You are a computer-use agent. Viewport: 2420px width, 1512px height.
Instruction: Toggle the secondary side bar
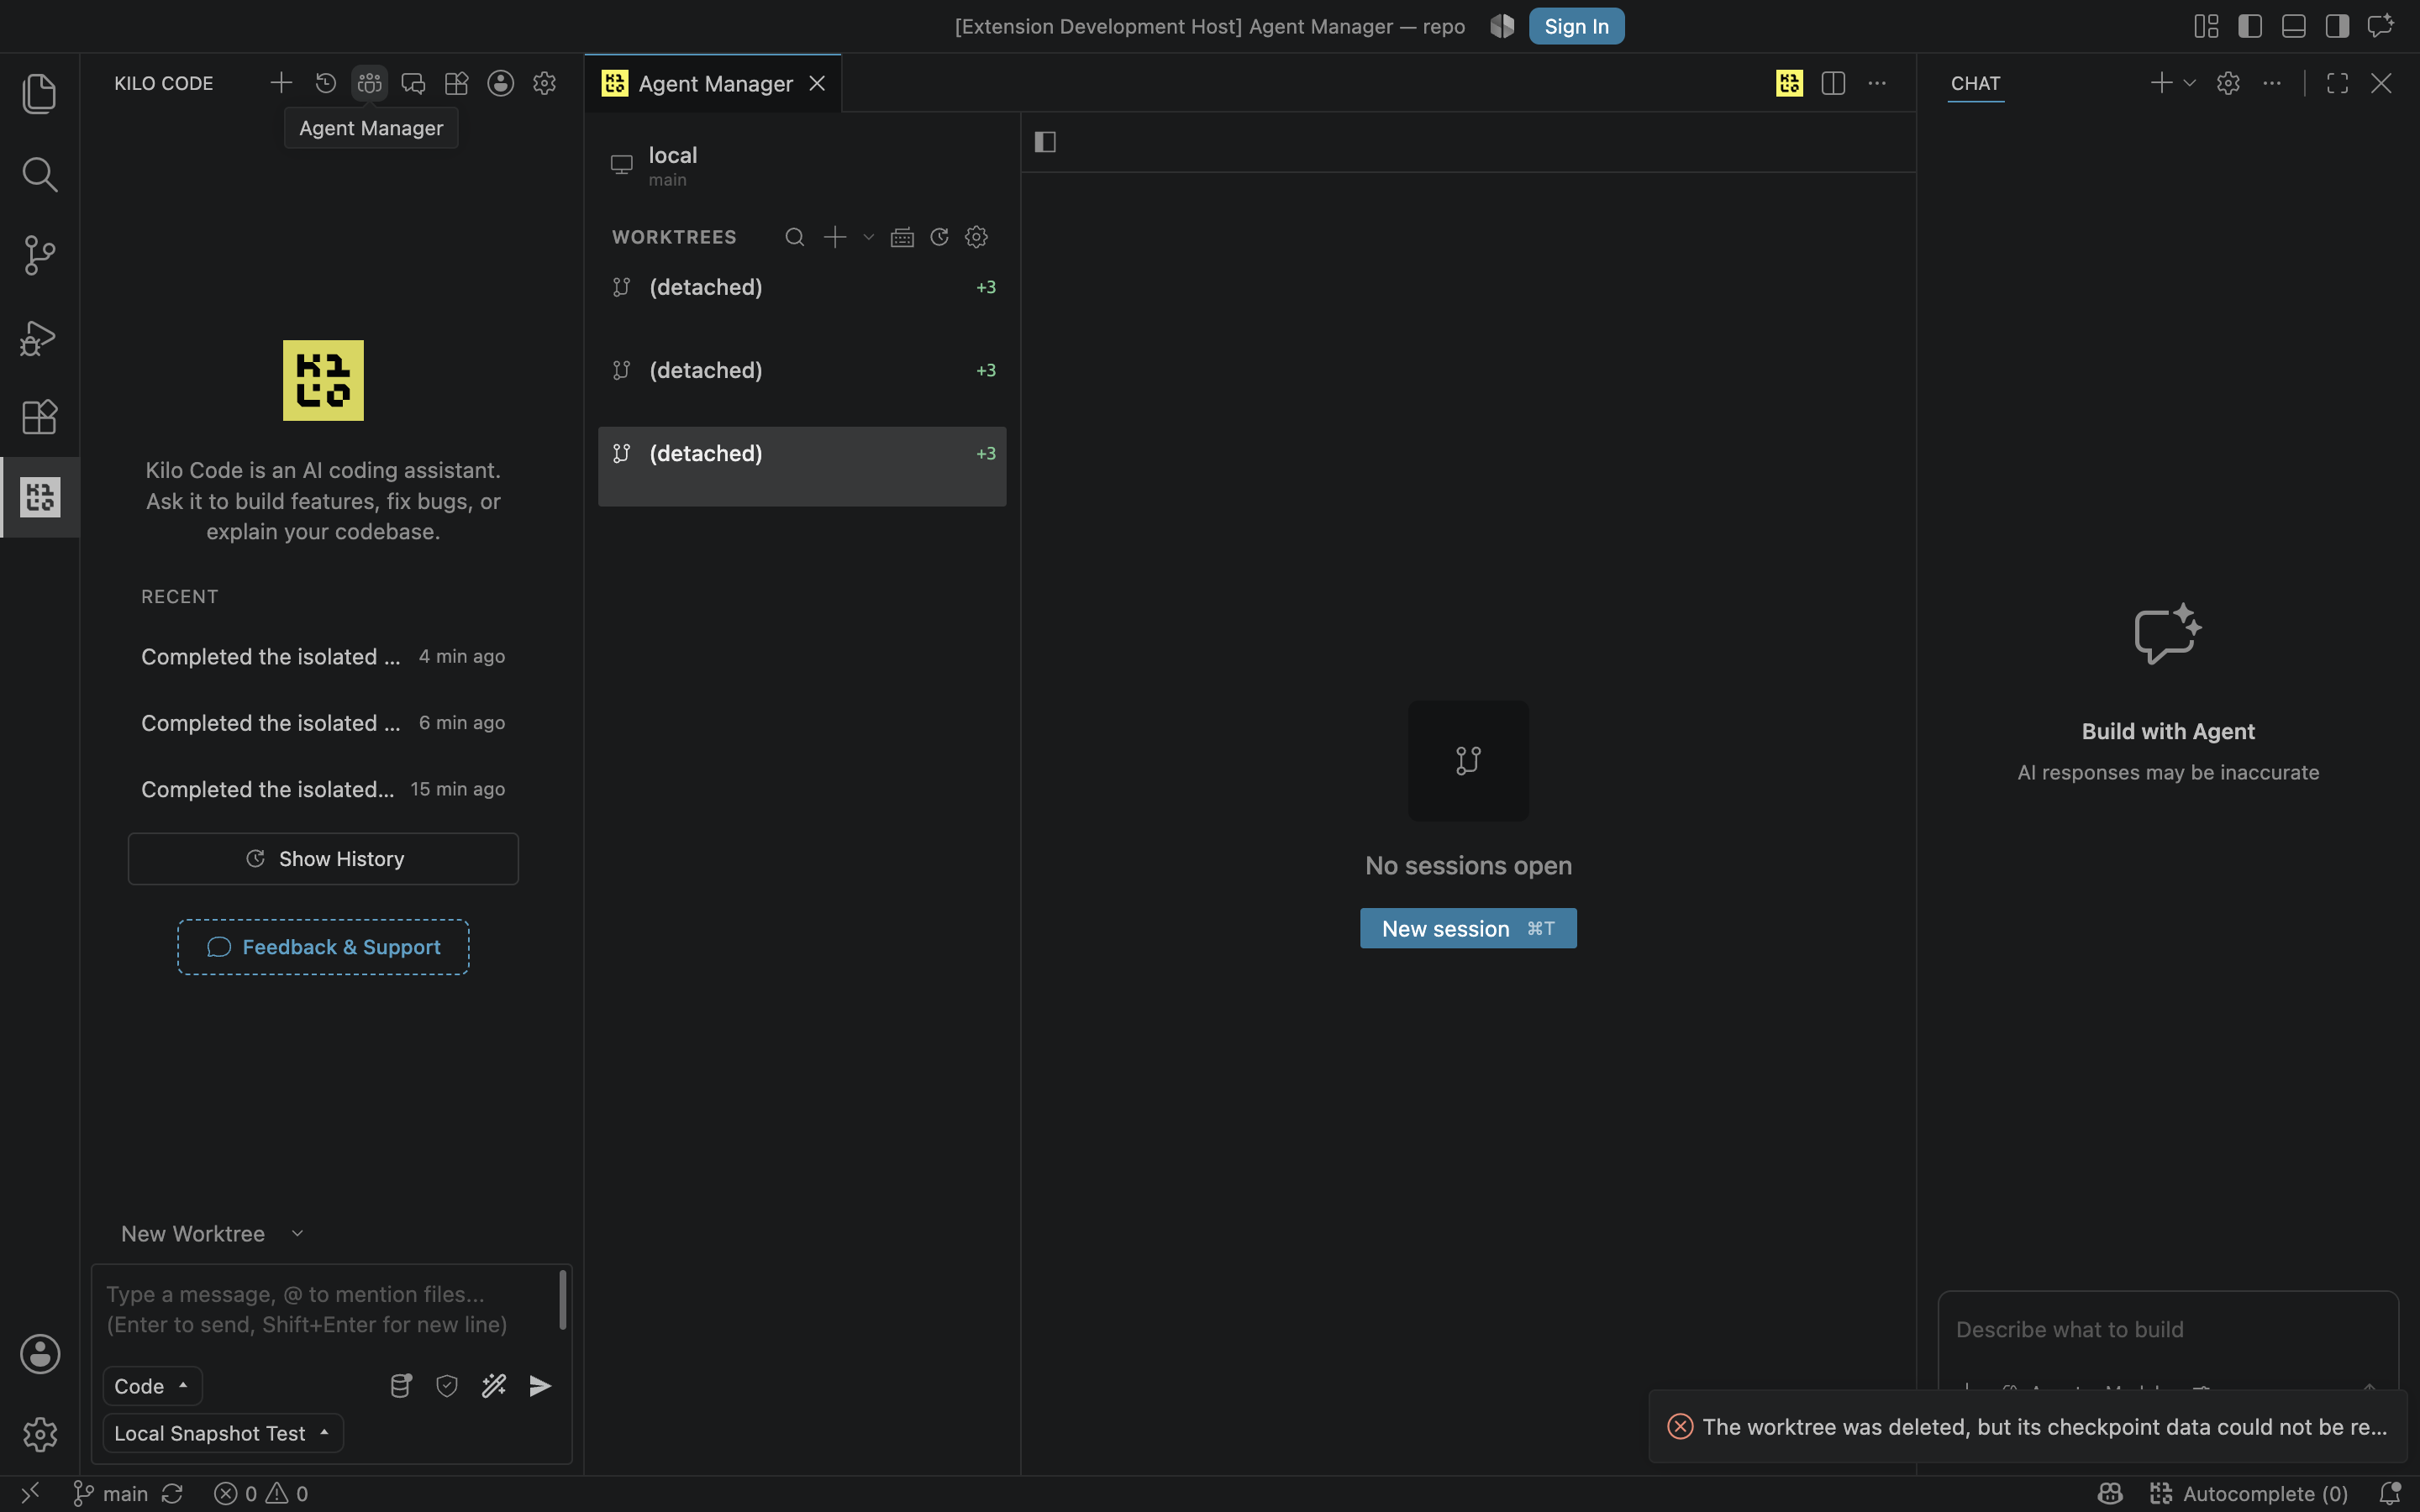(2337, 26)
